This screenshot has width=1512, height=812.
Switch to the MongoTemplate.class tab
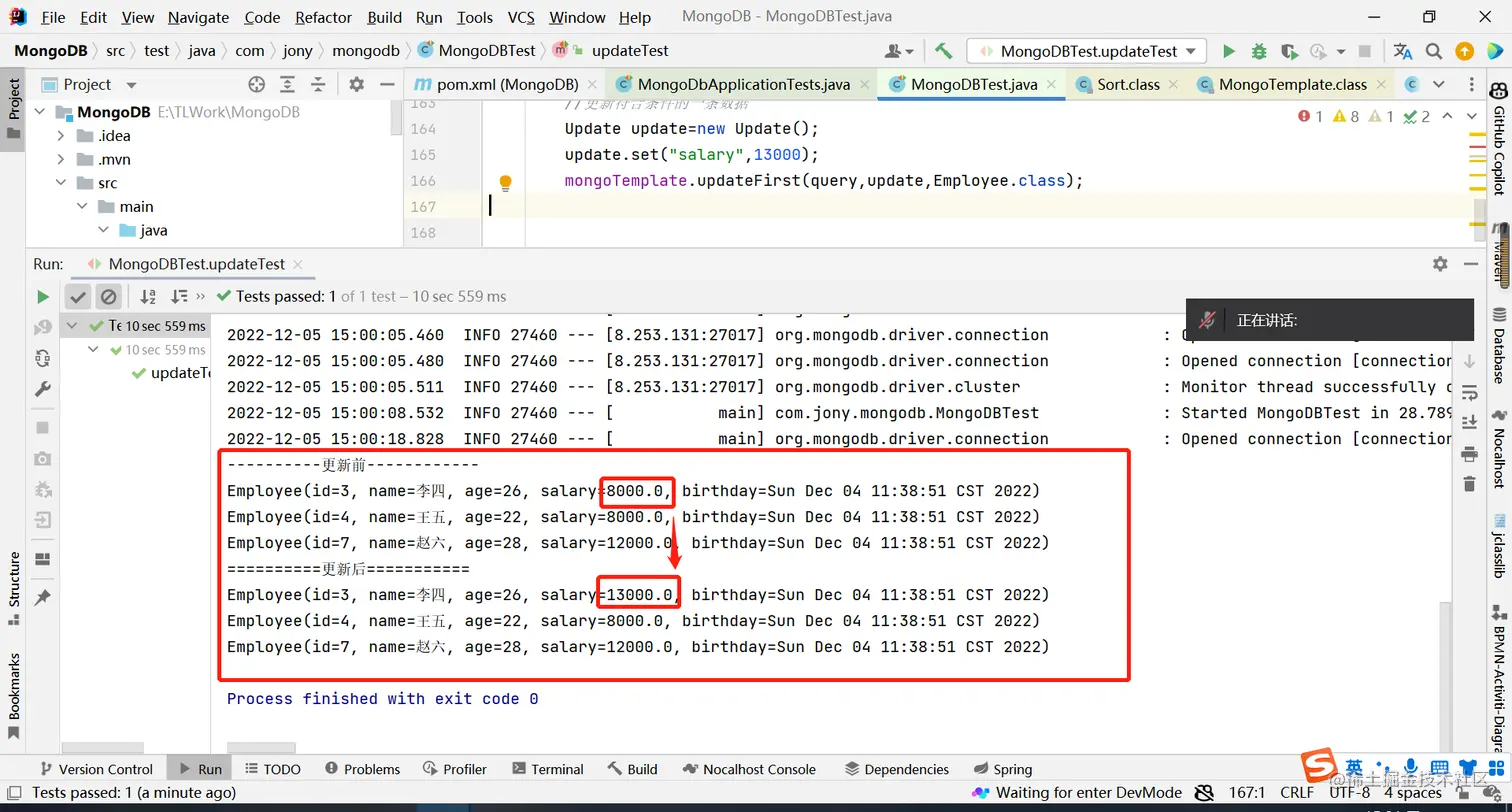1292,84
